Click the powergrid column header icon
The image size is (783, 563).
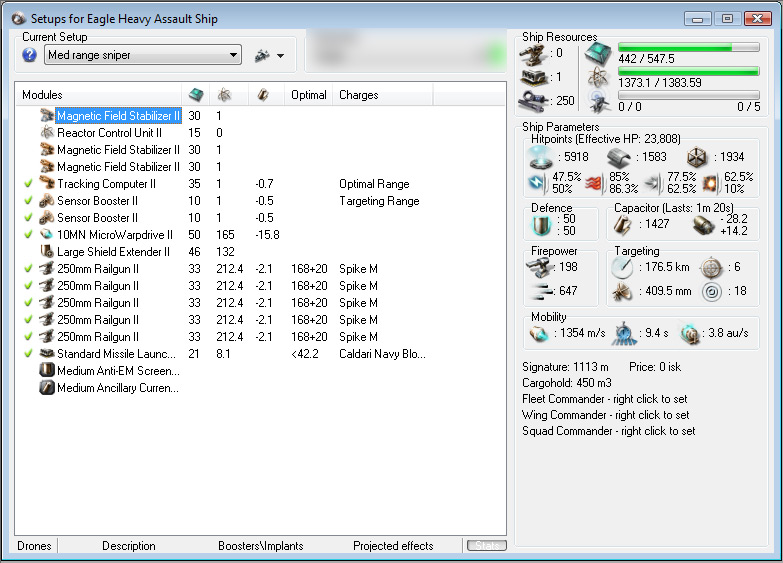(x=225, y=94)
